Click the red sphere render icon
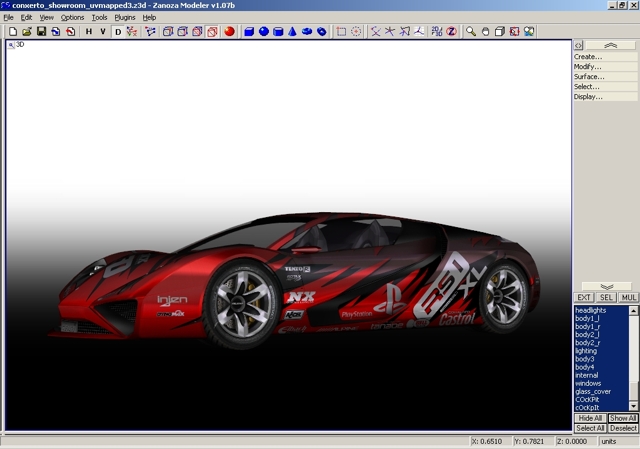The width and height of the screenshot is (640, 449). pyautogui.click(x=229, y=31)
